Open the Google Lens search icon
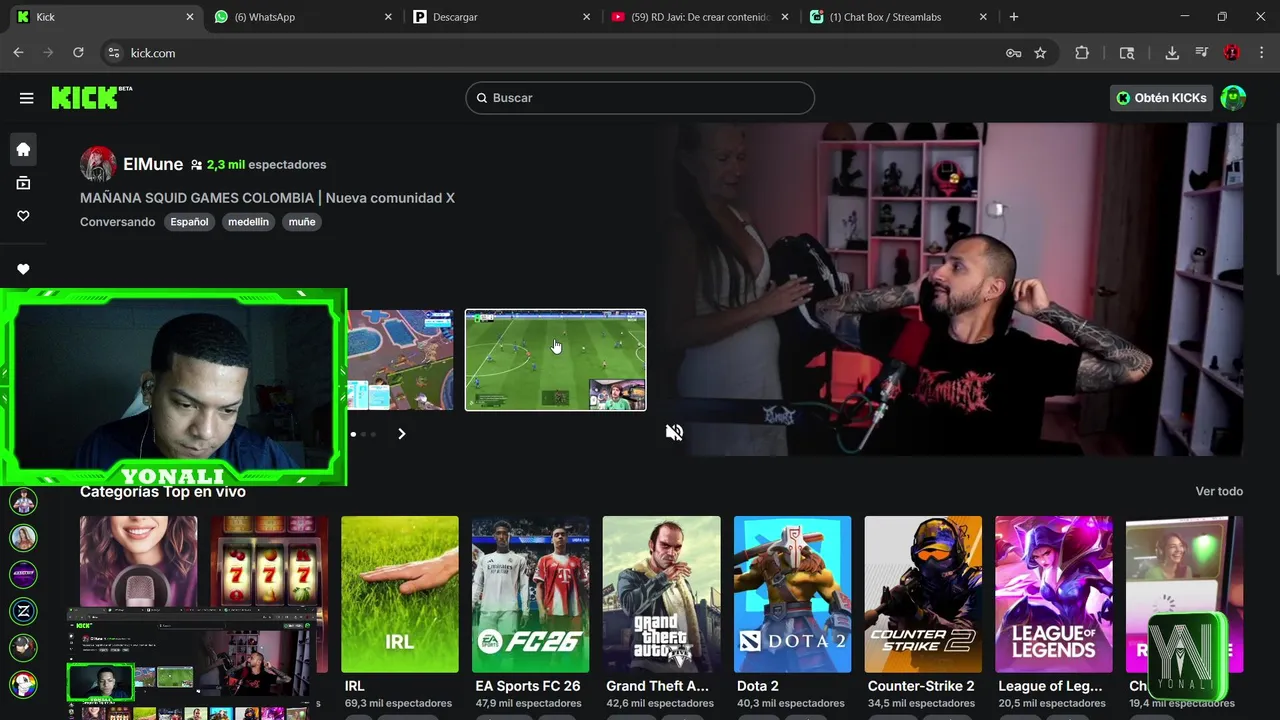This screenshot has height=720, width=1280. [1127, 53]
